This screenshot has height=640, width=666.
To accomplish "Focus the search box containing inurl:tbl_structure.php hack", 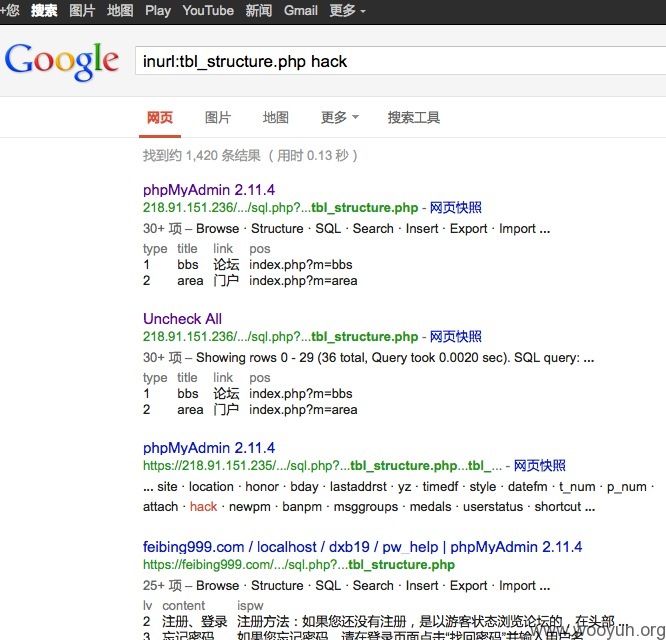I will [x=401, y=62].
